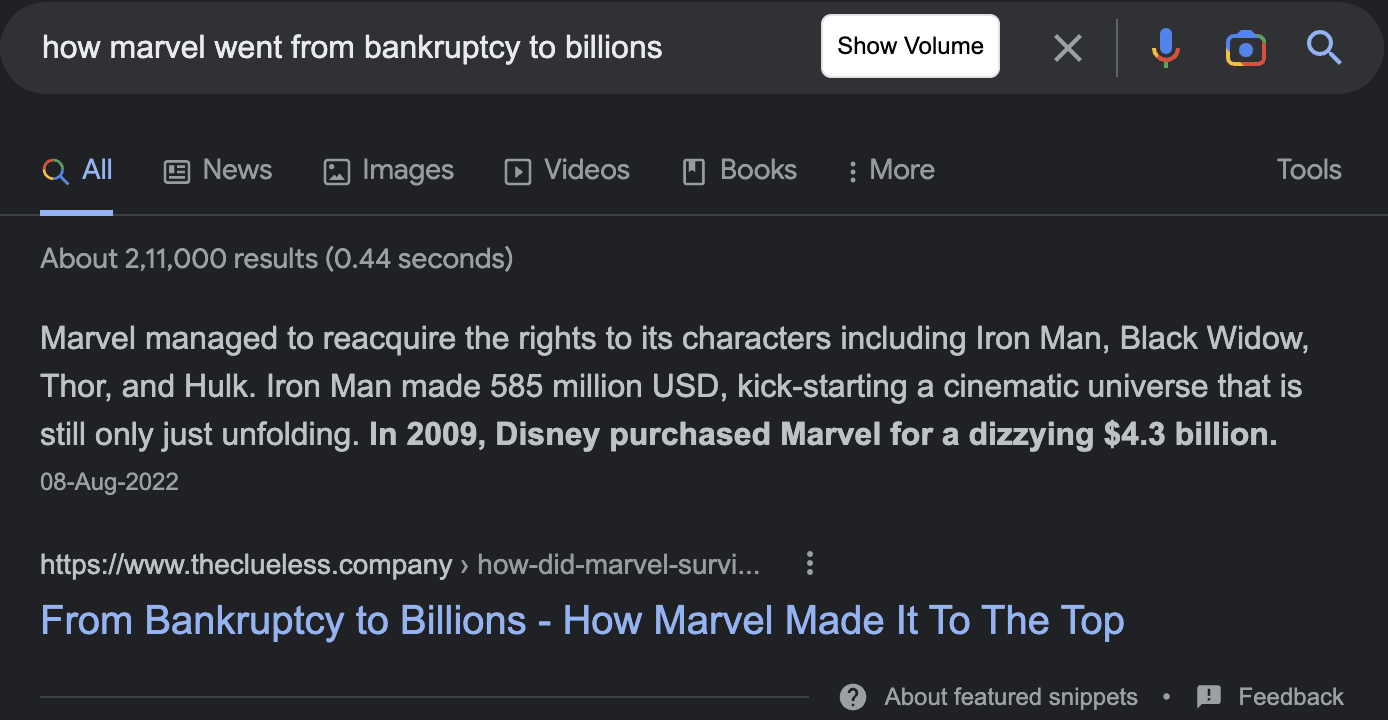Click the Show Volume button

pos(910,46)
